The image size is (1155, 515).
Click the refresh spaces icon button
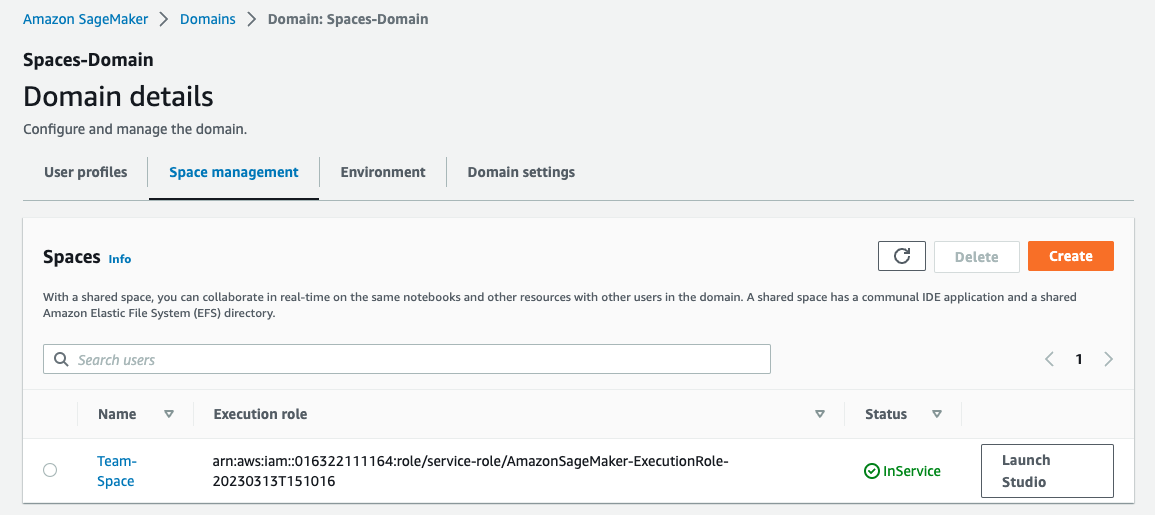[x=902, y=256]
